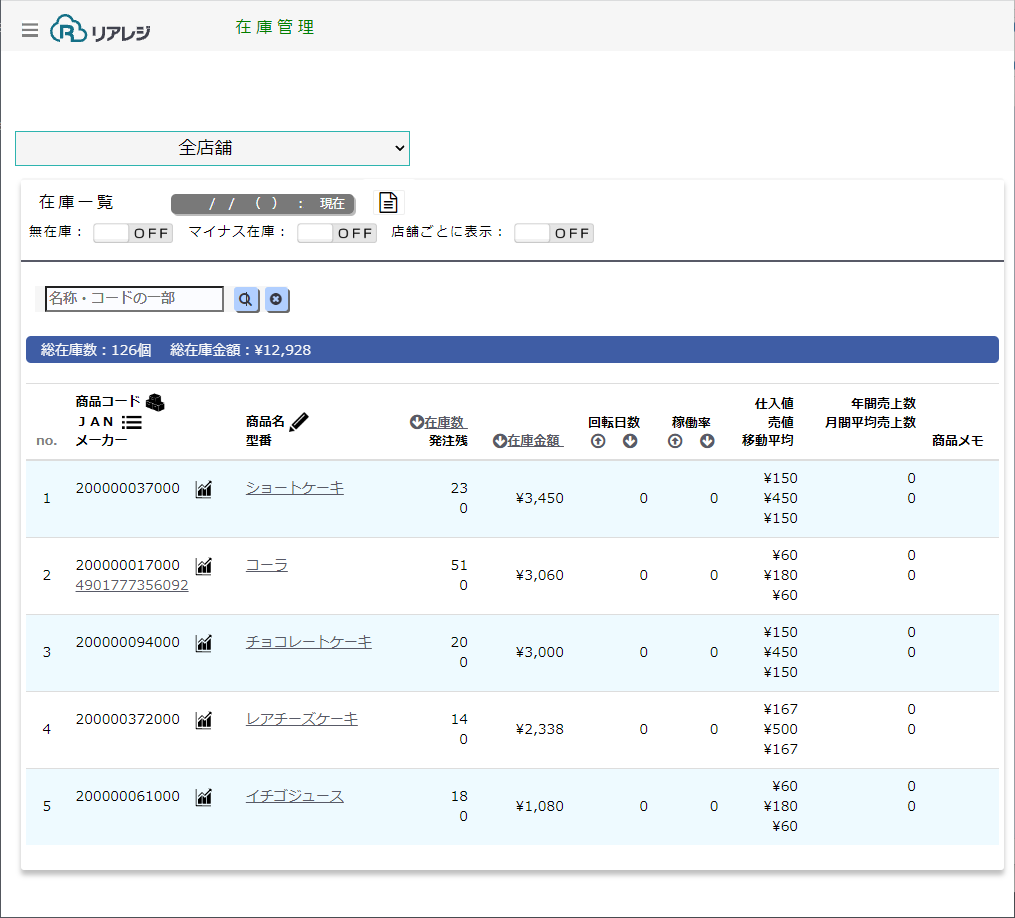
Task: Click the list icon beside JAN
Action: (132, 422)
